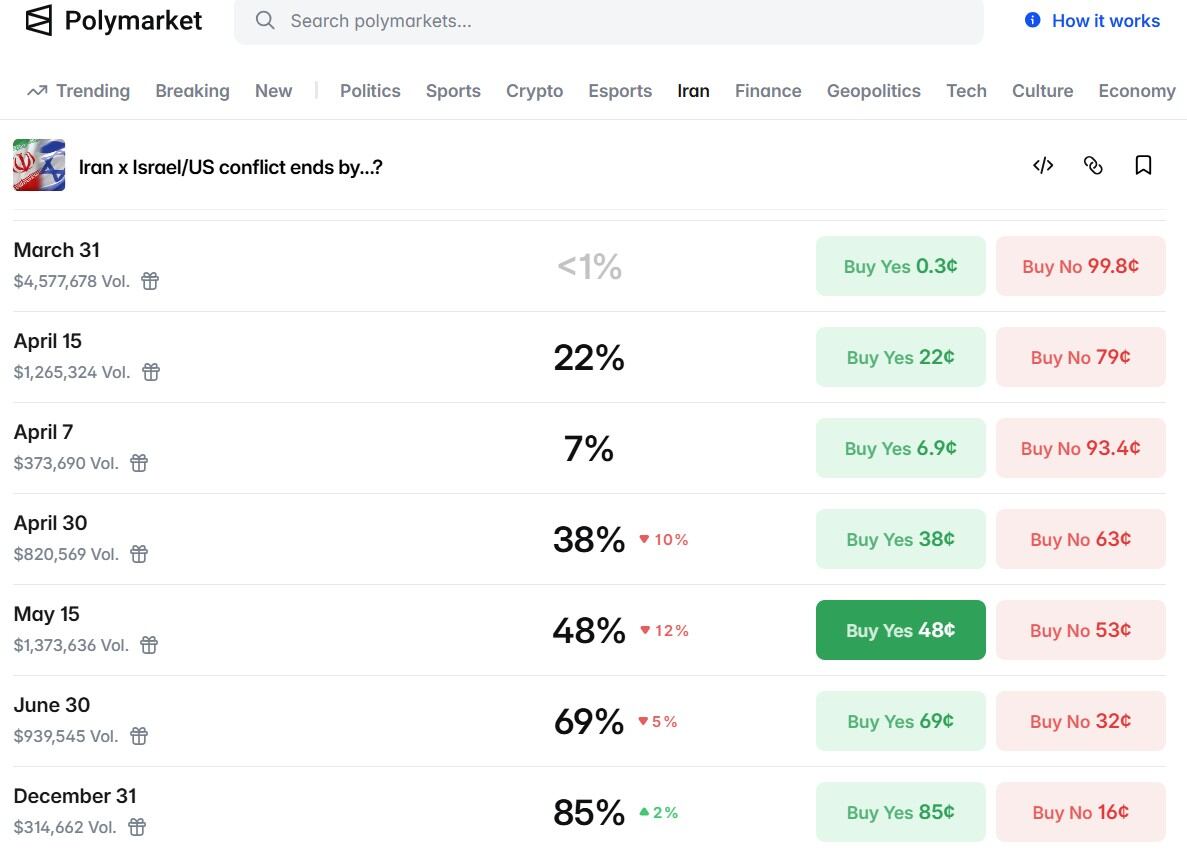Copy the market link icon
The height and width of the screenshot is (861, 1187).
point(1093,166)
